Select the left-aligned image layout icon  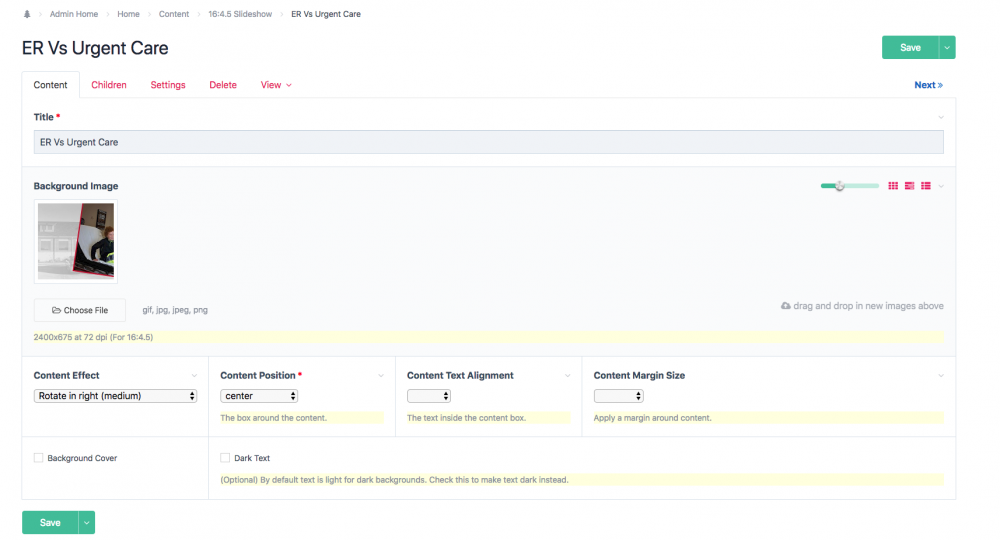[909, 186]
